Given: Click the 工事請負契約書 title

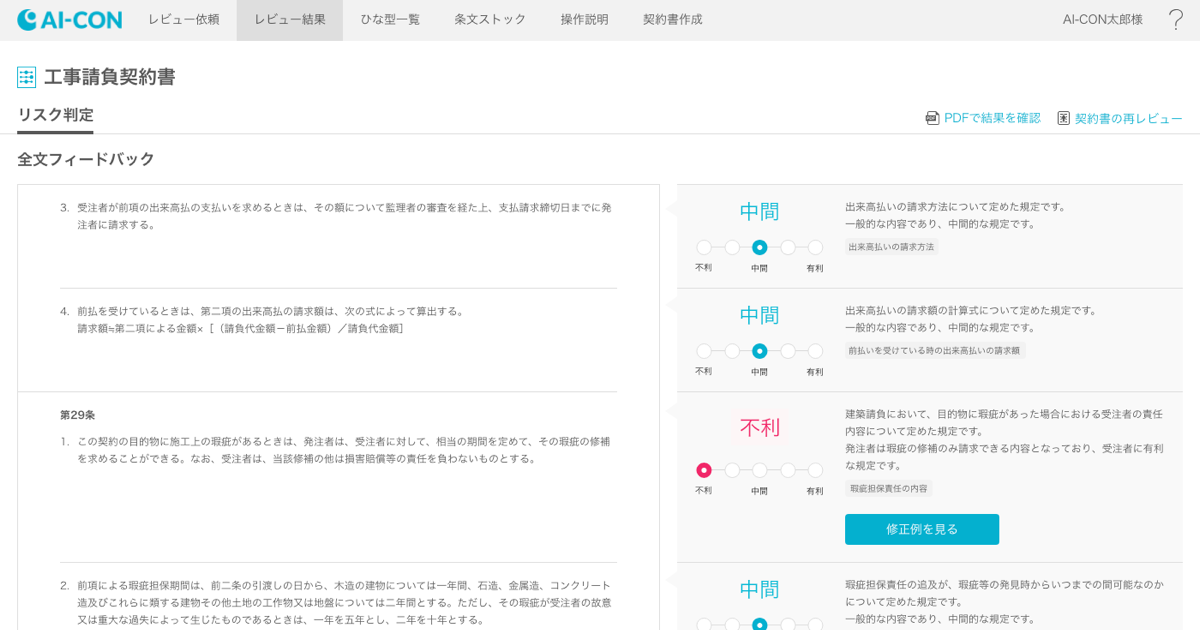Looking at the screenshot, I should coord(110,77).
